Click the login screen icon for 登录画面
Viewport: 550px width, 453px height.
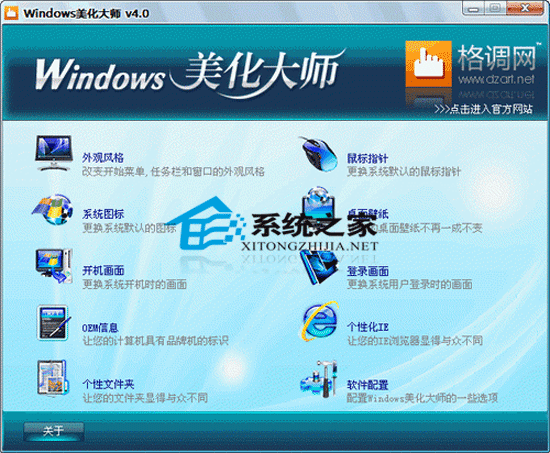318,267
